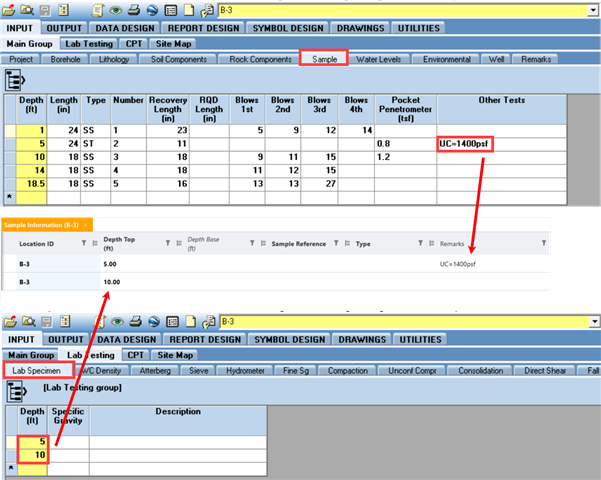Viewport: 601px width, 480px height.
Task: Switch to the OUTPUT tab in top window
Action: click(65, 28)
